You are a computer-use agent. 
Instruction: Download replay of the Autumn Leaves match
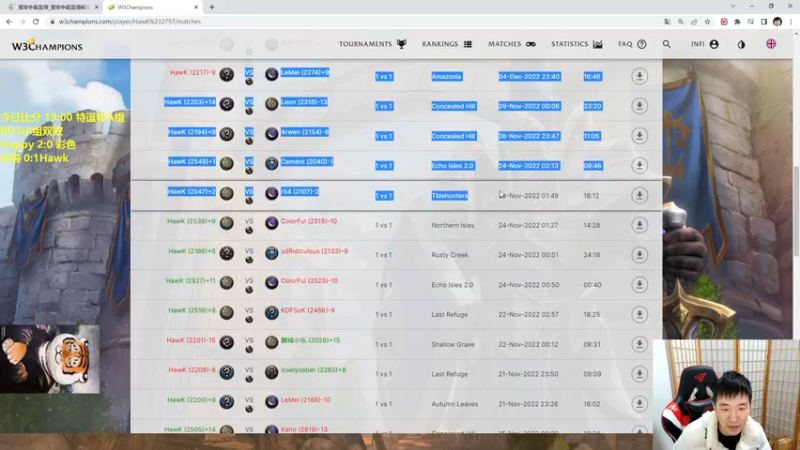639,404
